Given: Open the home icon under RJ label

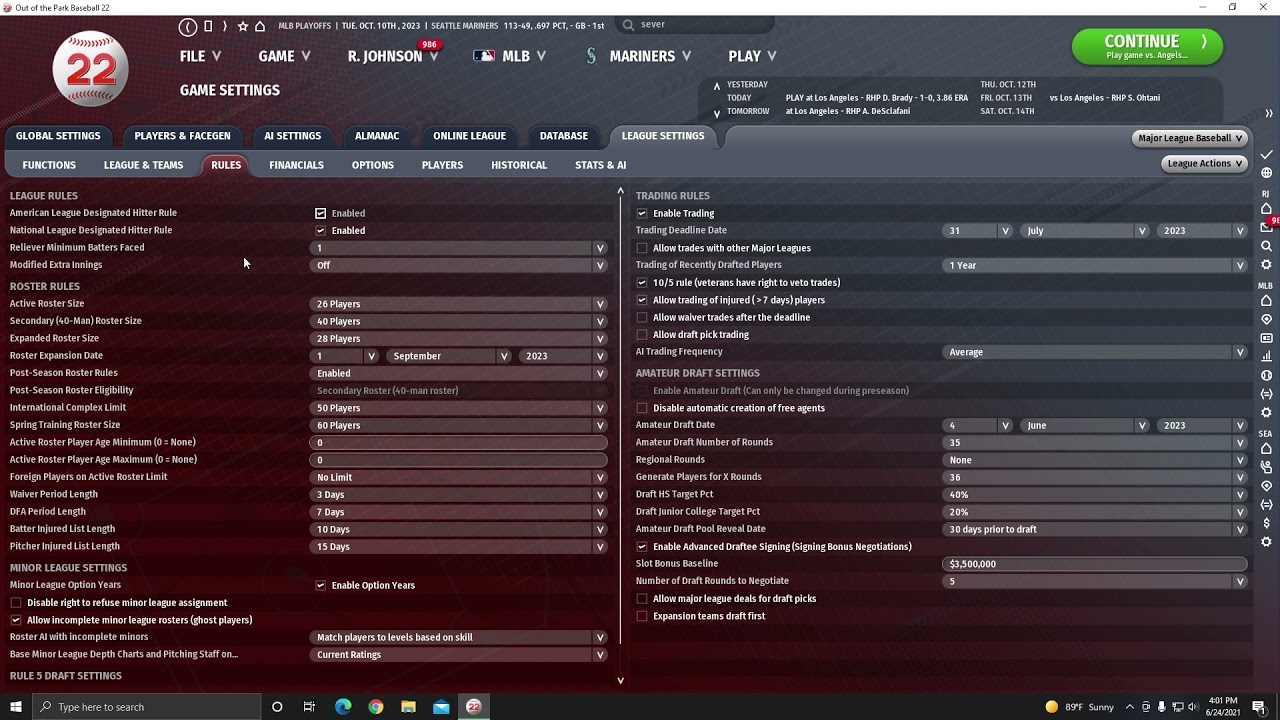Looking at the screenshot, I should click(x=1266, y=209).
